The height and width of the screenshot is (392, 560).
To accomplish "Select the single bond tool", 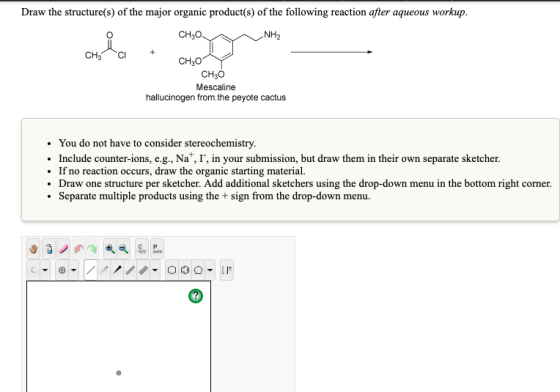I will 91,270.
